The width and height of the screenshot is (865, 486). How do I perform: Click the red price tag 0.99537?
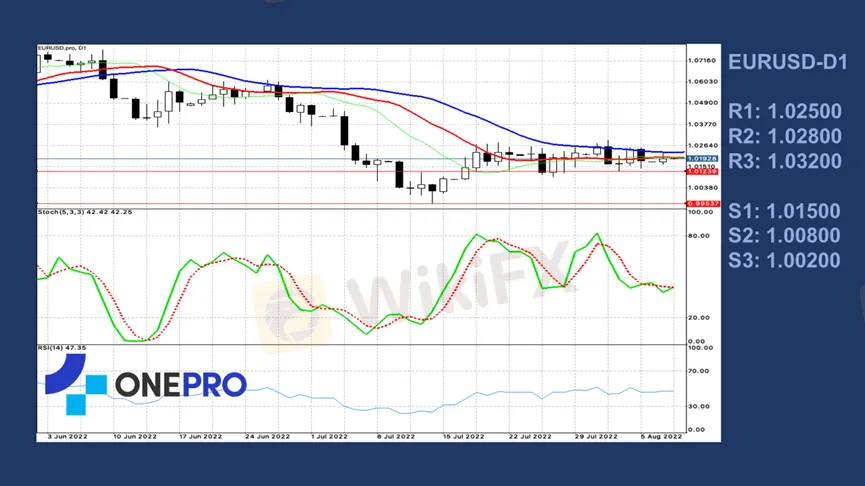[x=701, y=204]
